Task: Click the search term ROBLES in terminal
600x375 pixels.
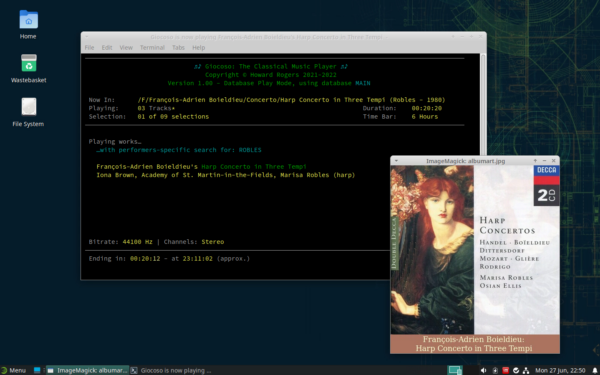Action: (250, 150)
